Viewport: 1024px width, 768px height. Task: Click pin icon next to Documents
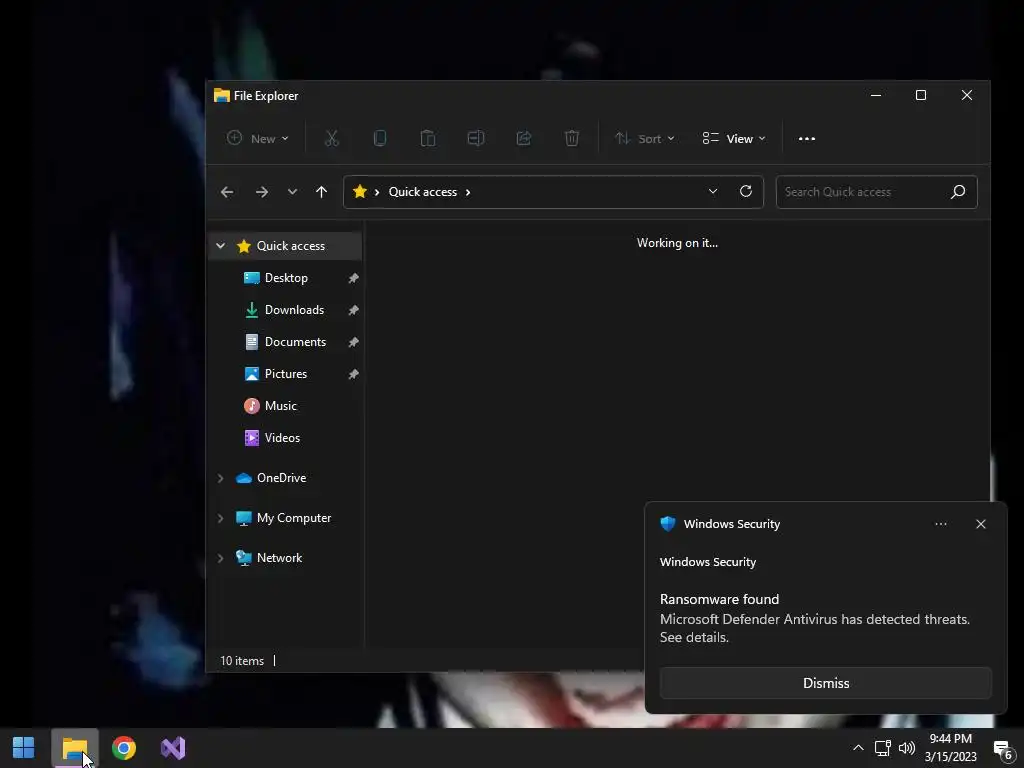click(353, 342)
